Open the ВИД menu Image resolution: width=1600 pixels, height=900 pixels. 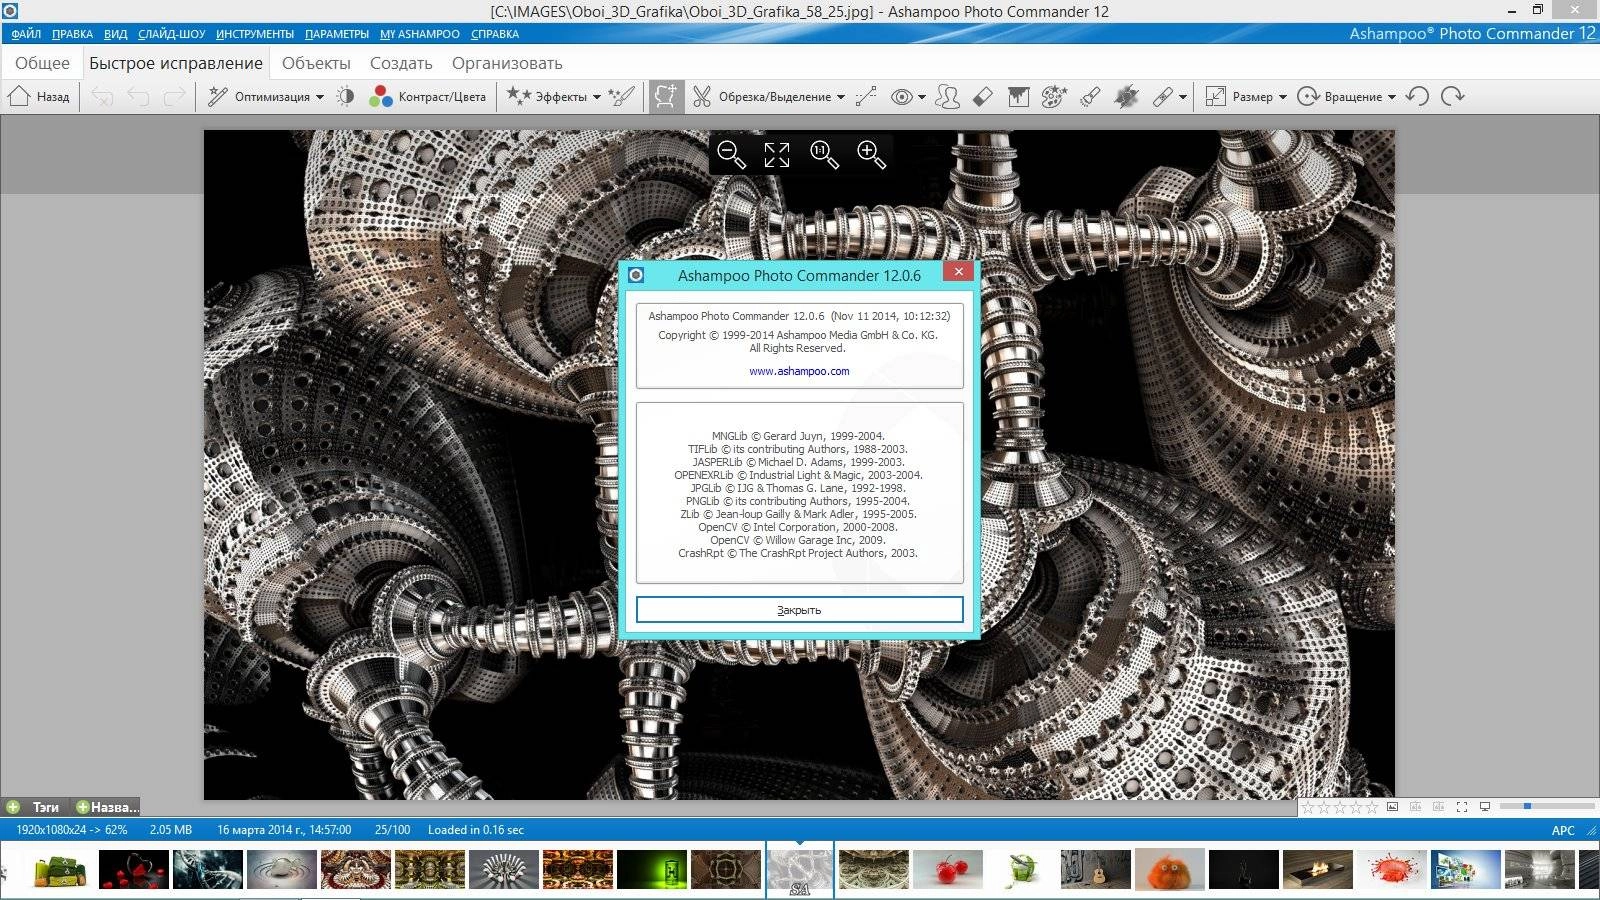tap(116, 34)
